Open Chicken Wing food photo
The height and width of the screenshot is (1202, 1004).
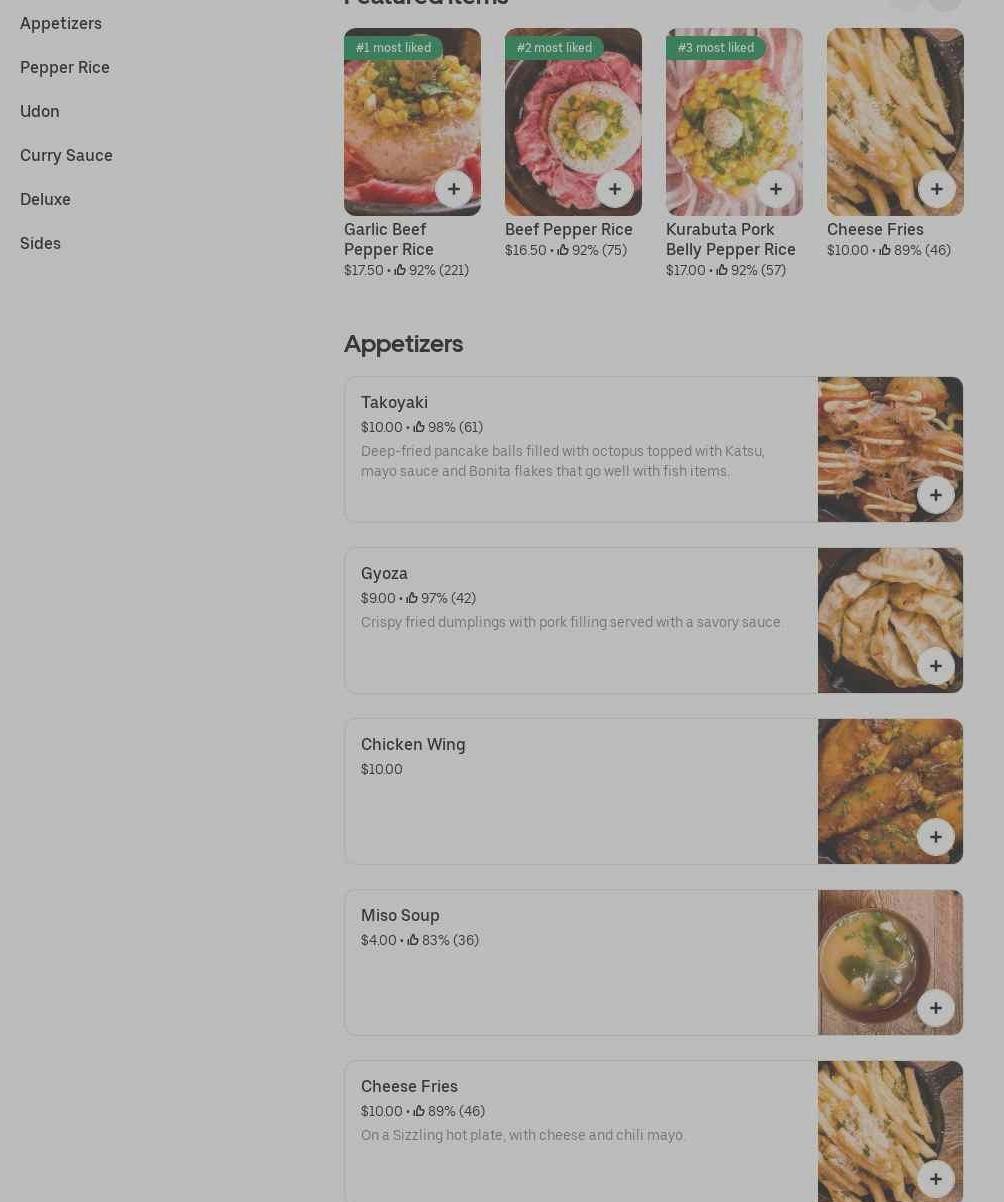(x=890, y=791)
